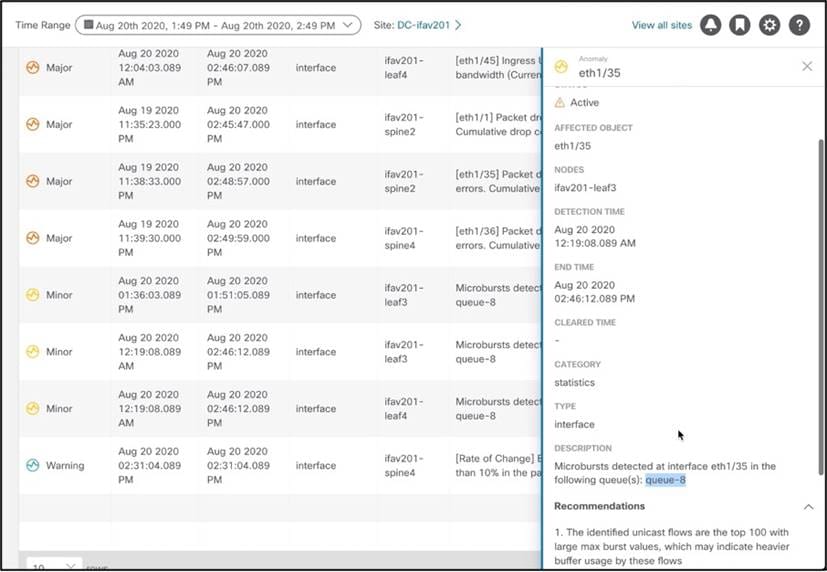
Task: Click start time Aug 19 2020 11:35:23.000 PM
Action: (149, 124)
